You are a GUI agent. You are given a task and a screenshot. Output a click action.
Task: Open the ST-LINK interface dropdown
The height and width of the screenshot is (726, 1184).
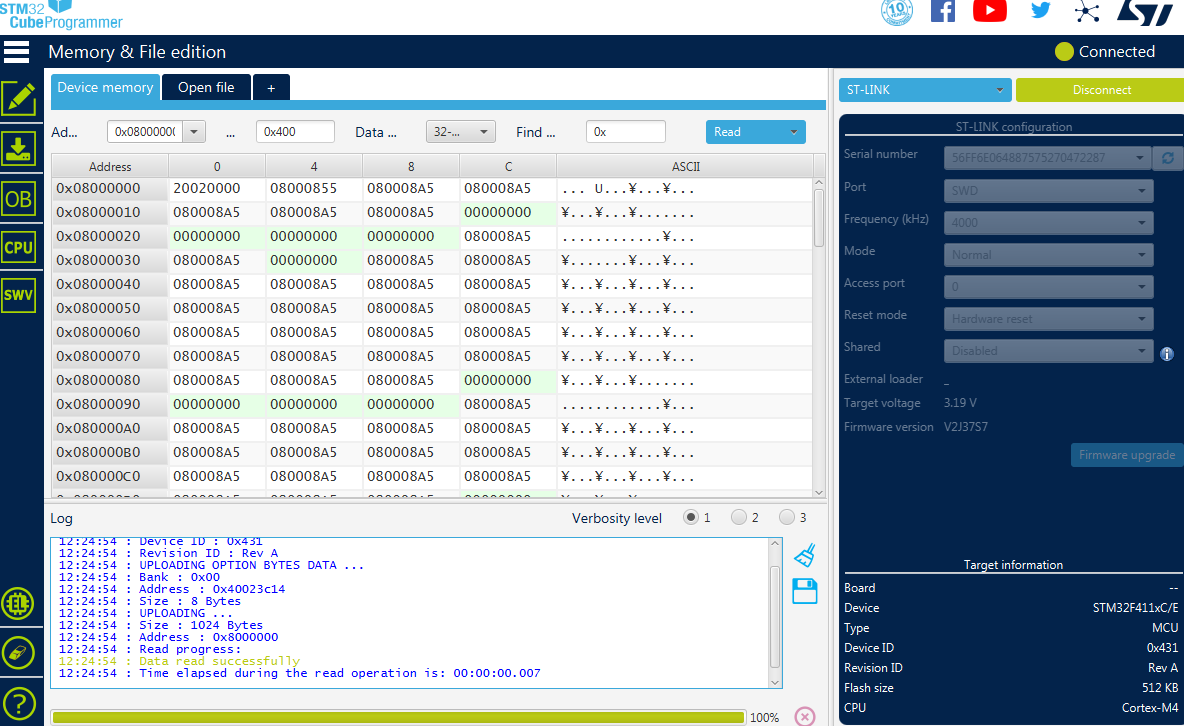(x=924, y=90)
